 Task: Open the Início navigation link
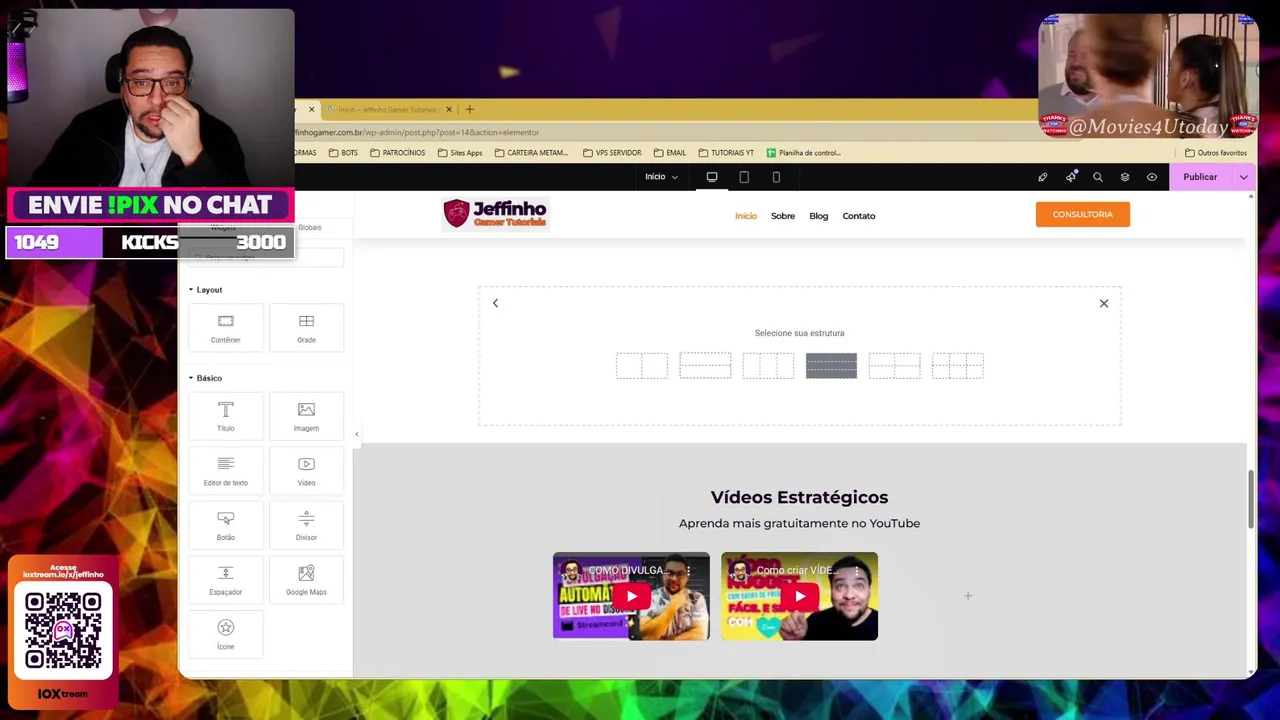pos(746,216)
